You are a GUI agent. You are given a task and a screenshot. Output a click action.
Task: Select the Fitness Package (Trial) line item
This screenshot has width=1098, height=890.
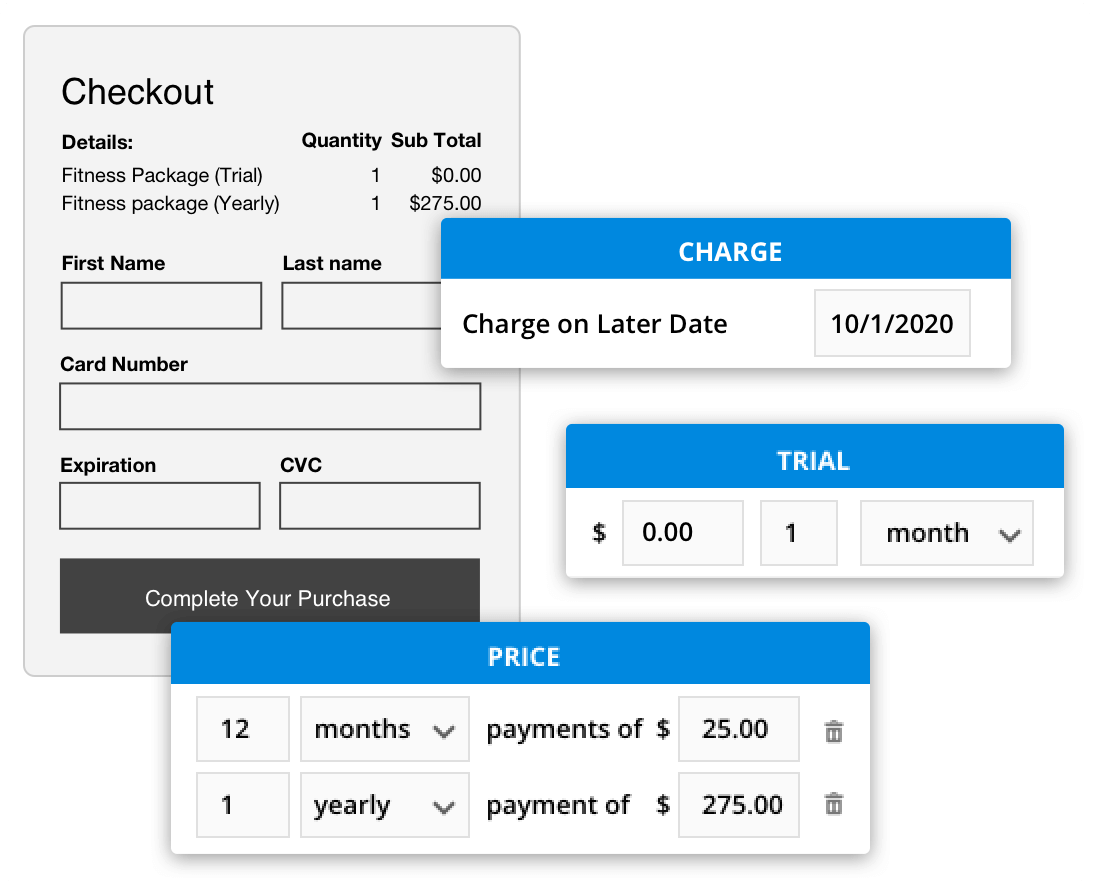[x=162, y=175]
